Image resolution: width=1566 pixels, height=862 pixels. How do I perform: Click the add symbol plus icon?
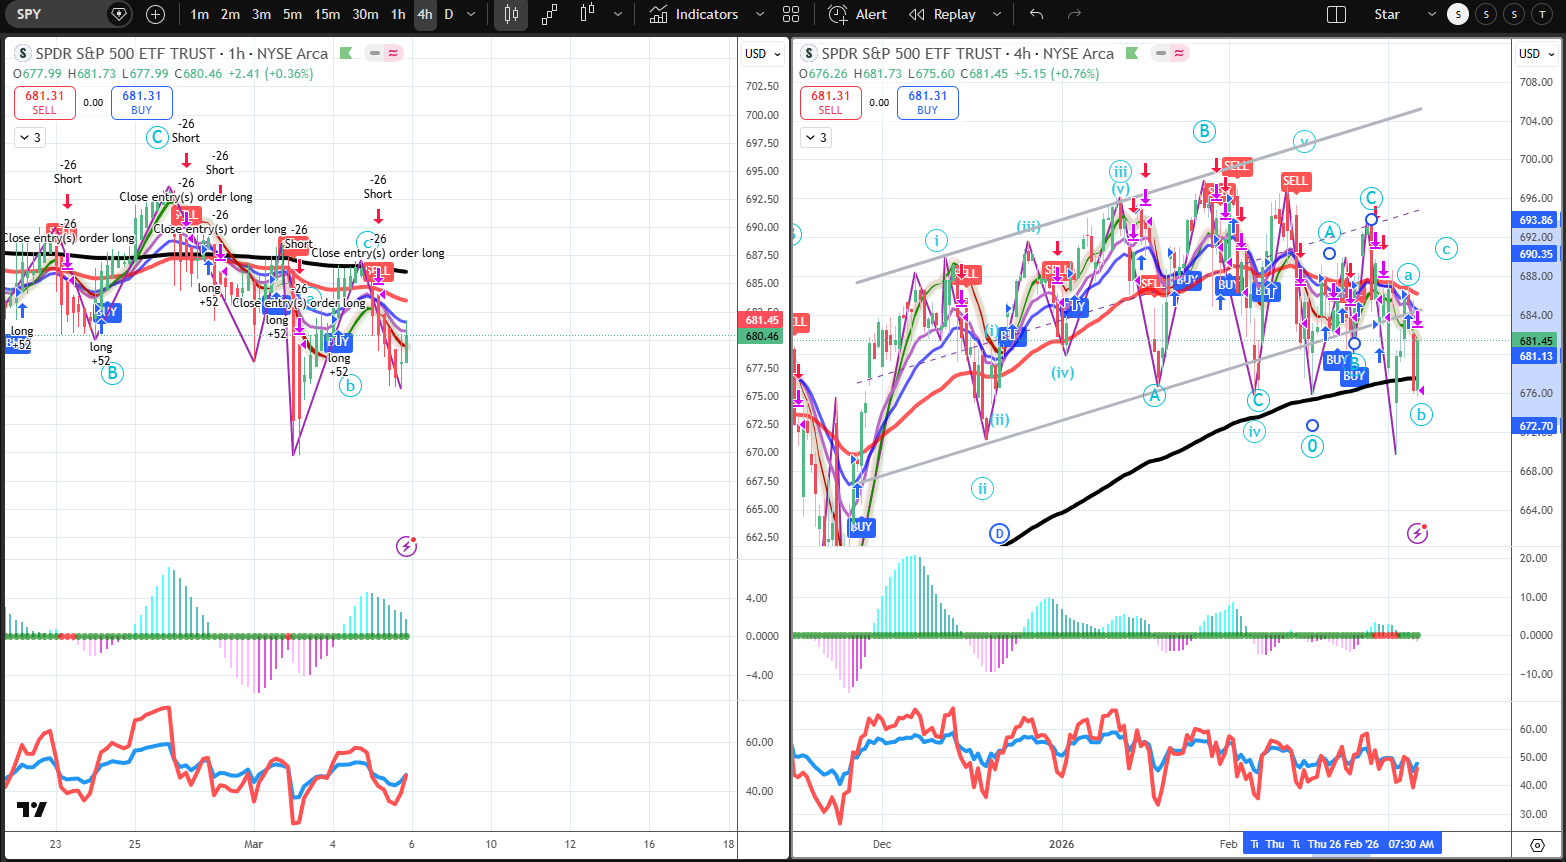[x=155, y=14]
